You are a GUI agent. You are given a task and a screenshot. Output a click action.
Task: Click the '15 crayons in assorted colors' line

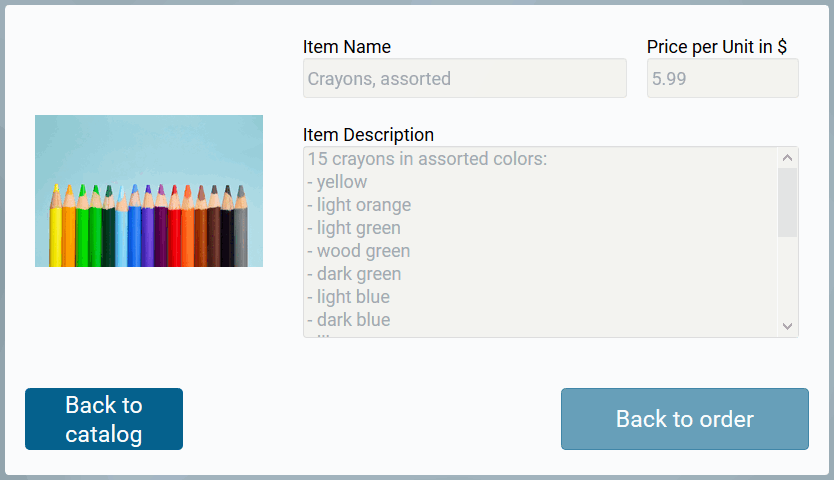pos(427,159)
